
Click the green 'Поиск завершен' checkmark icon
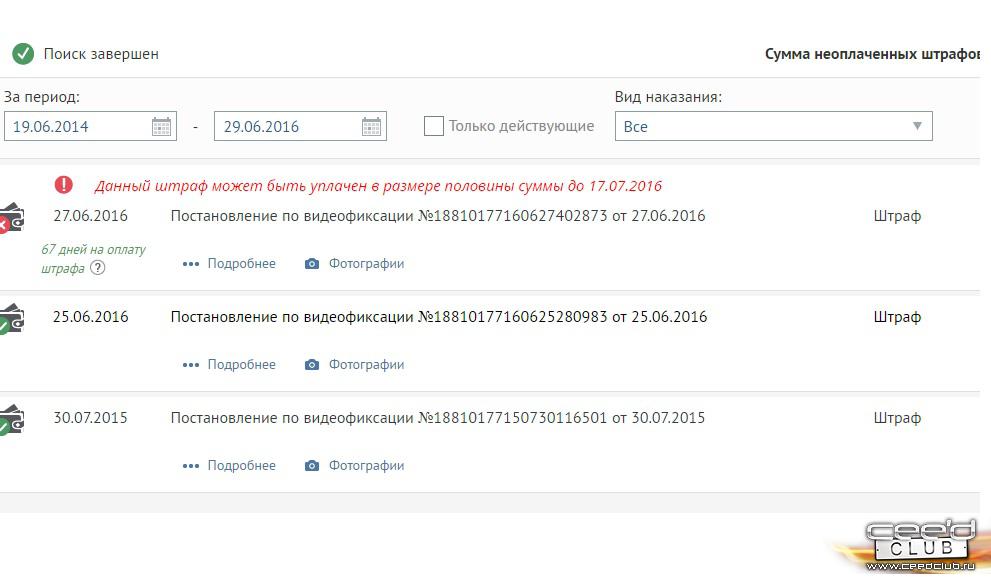(23, 54)
